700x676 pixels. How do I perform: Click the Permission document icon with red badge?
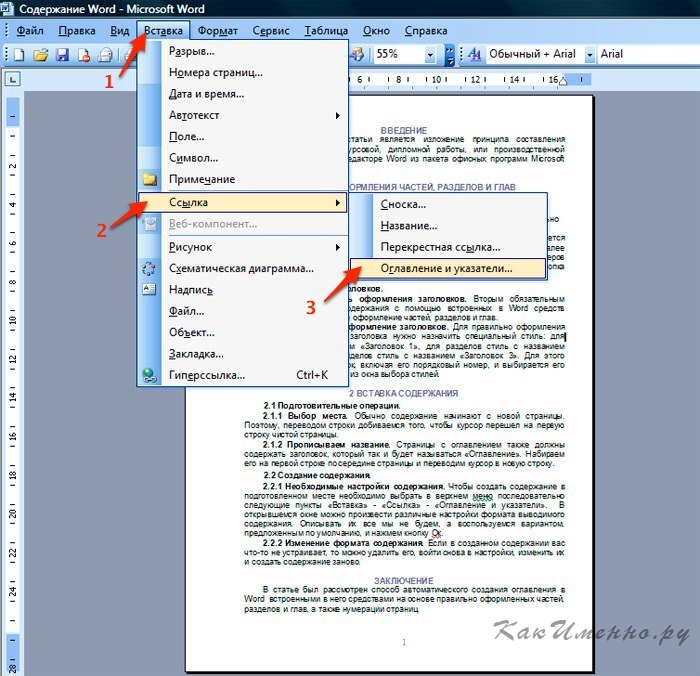[x=83, y=55]
